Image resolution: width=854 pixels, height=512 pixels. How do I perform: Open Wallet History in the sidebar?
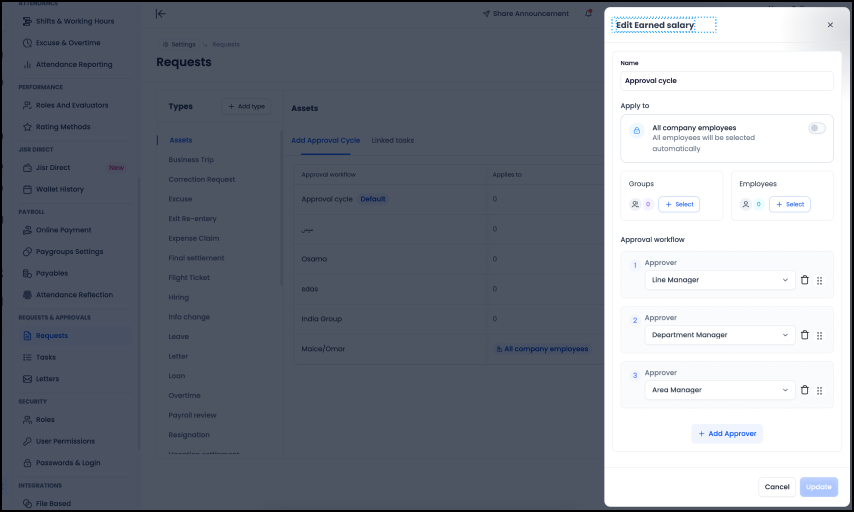tap(59, 189)
